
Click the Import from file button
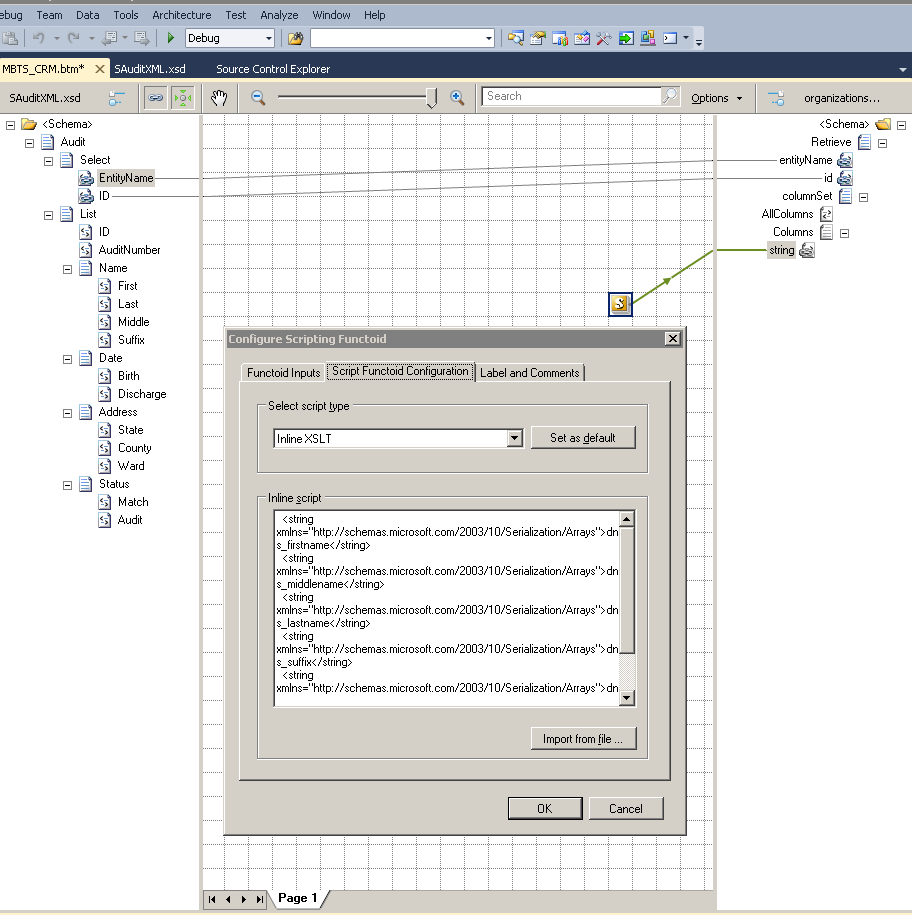(x=583, y=739)
